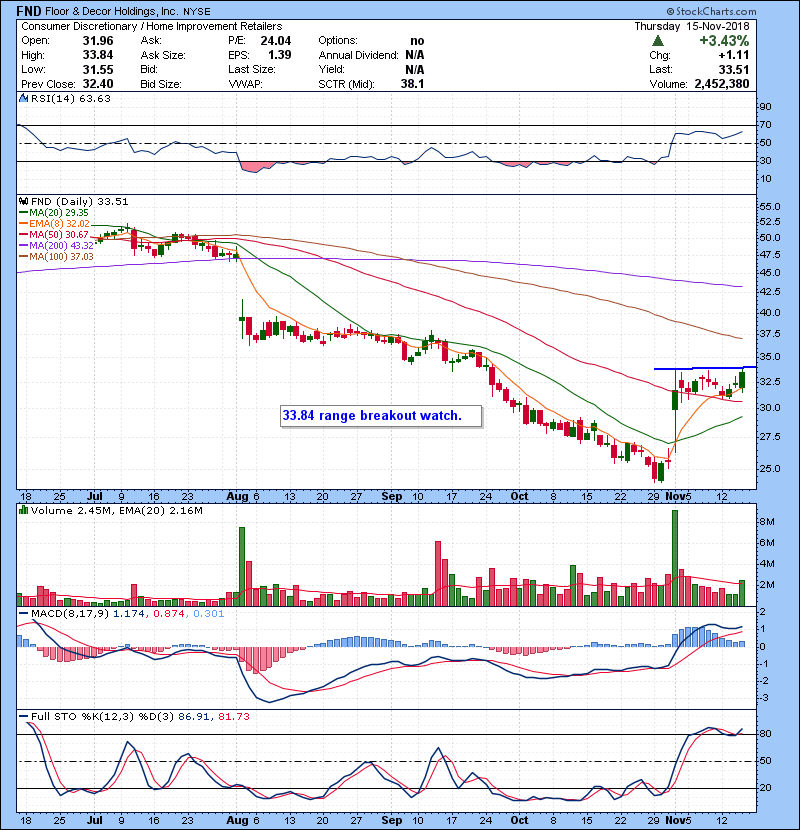The image size is (800, 830).
Task: Click the green up-triangle change indicator
Action: [657, 41]
